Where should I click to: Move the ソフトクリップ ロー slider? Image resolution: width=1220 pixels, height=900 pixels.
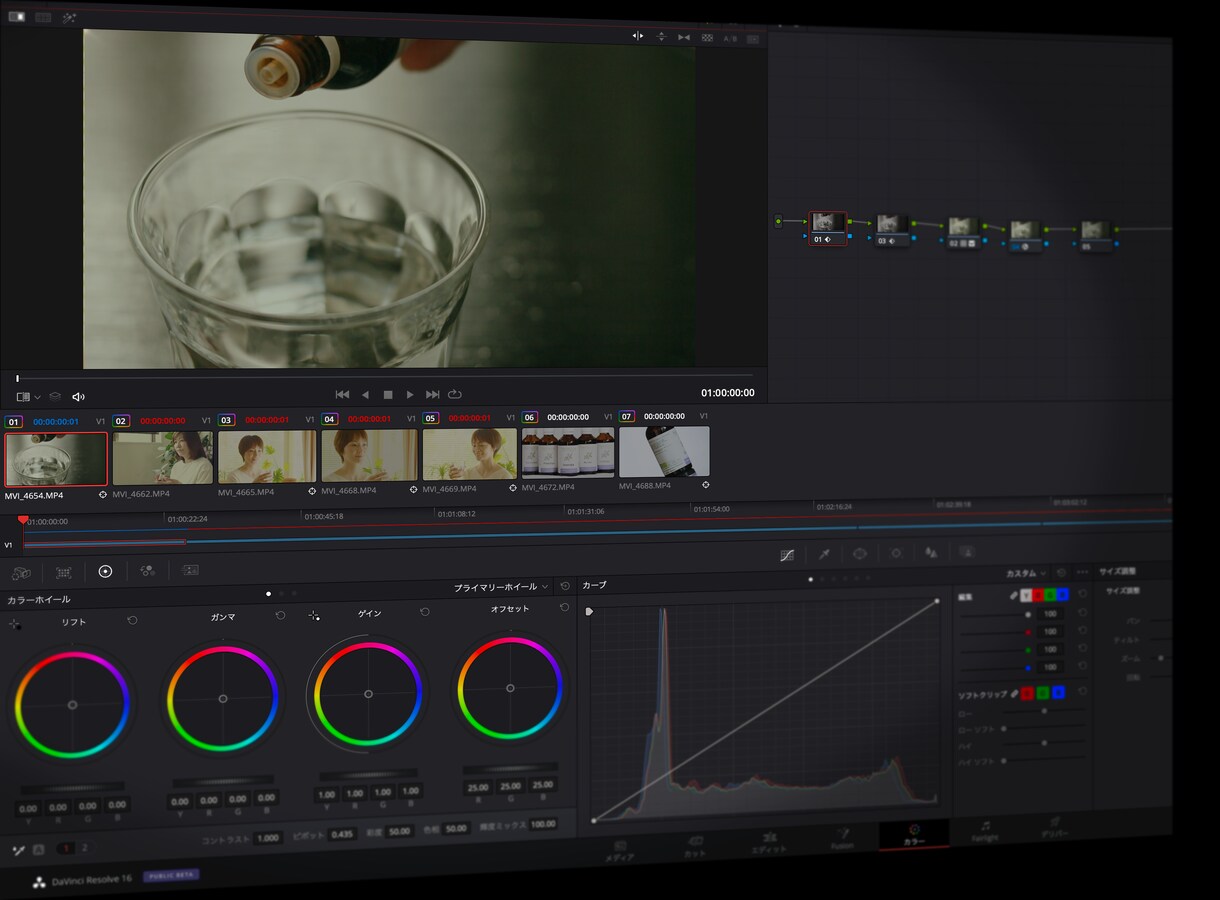click(1043, 711)
